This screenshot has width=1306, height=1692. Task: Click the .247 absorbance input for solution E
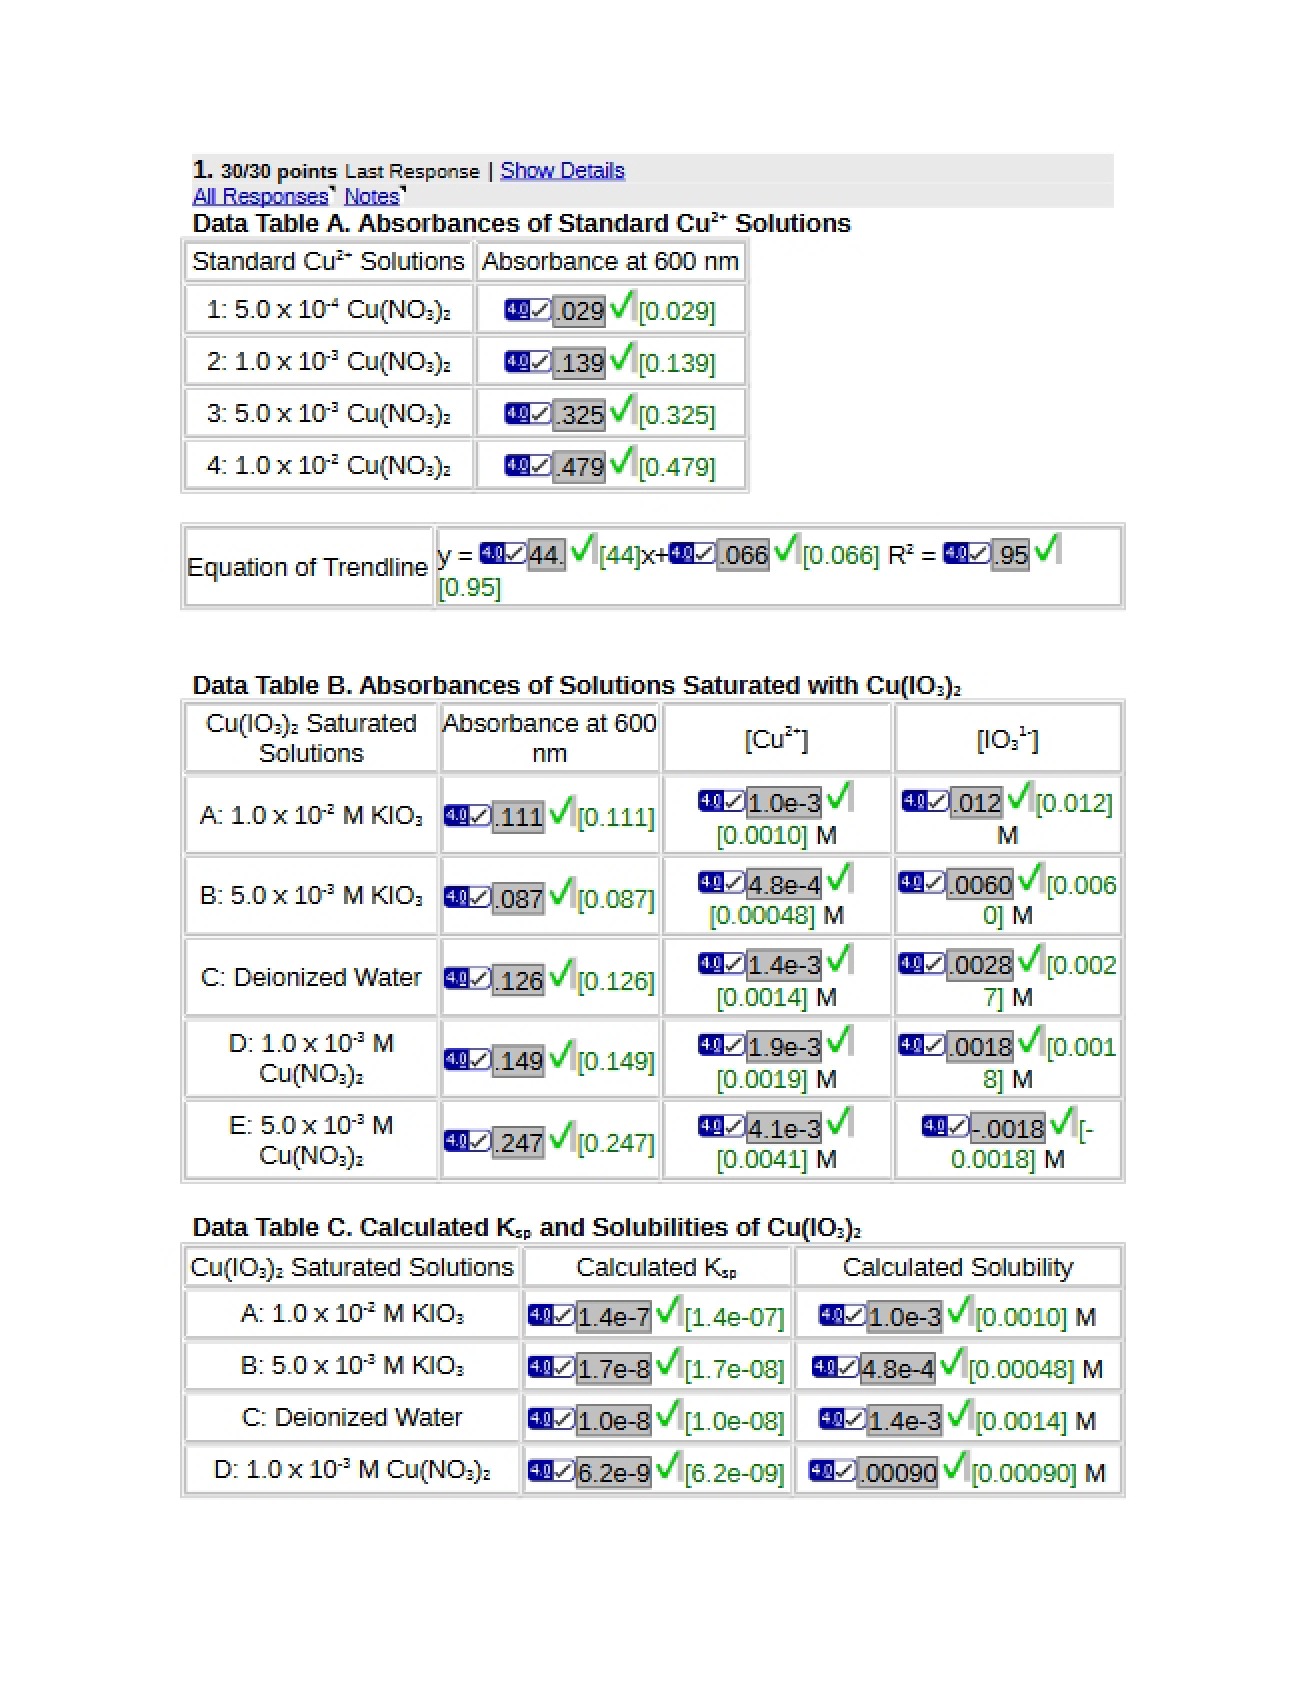[x=518, y=1142]
